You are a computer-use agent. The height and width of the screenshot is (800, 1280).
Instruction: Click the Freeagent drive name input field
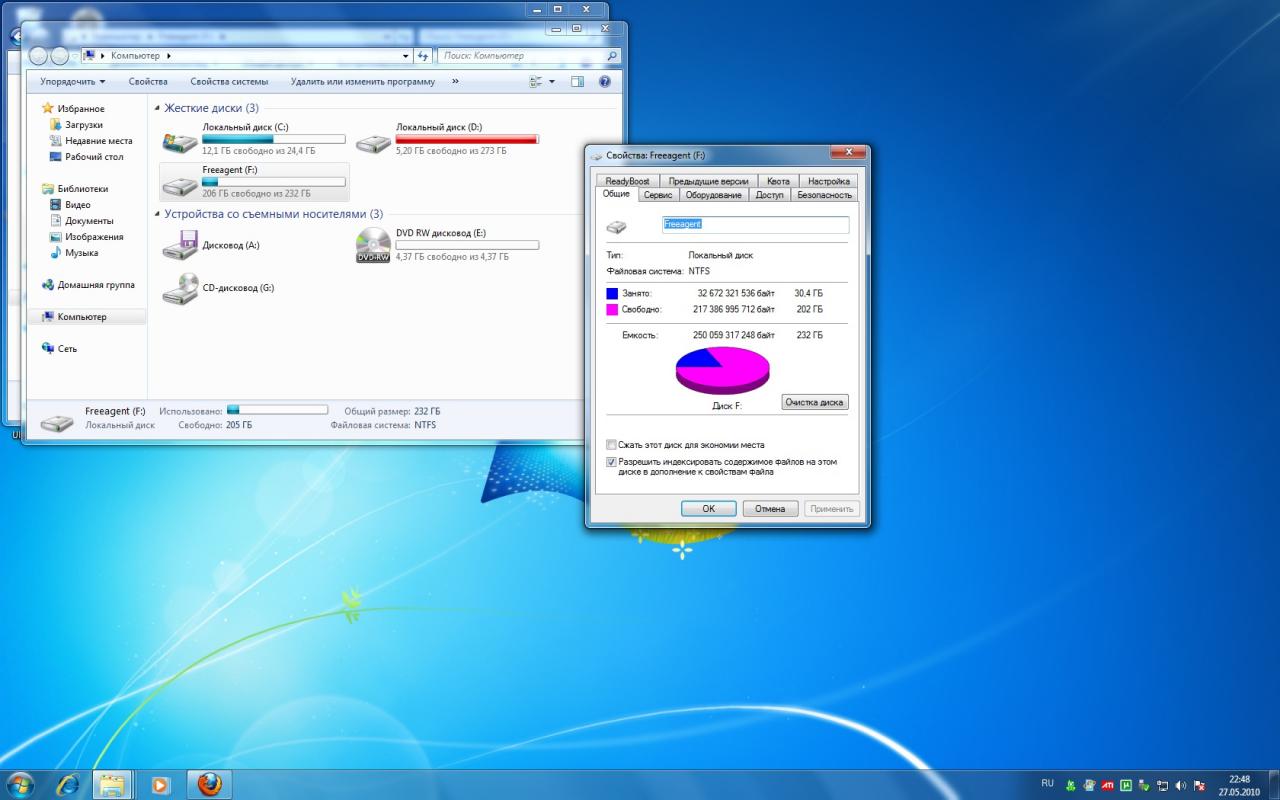coord(755,225)
